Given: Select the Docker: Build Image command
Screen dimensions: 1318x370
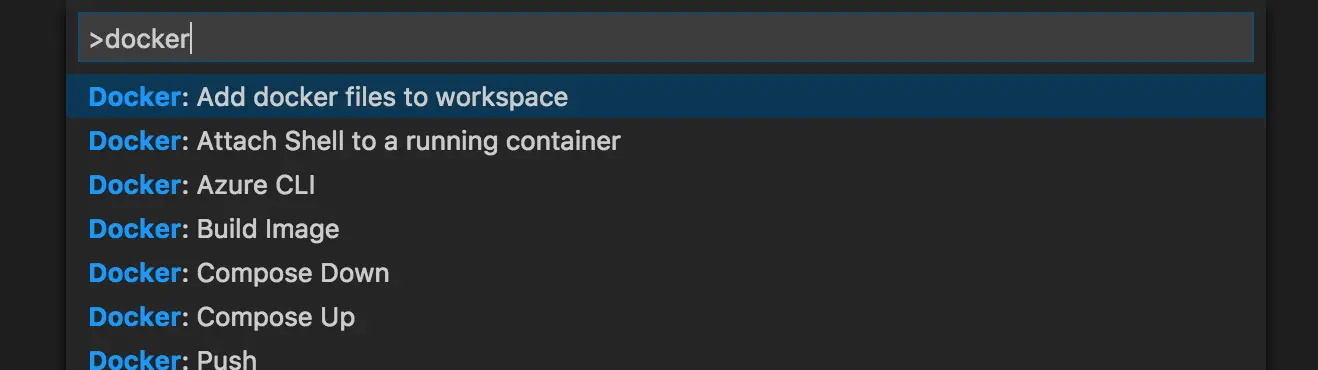Looking at the screenshot, I should point(666,229).
